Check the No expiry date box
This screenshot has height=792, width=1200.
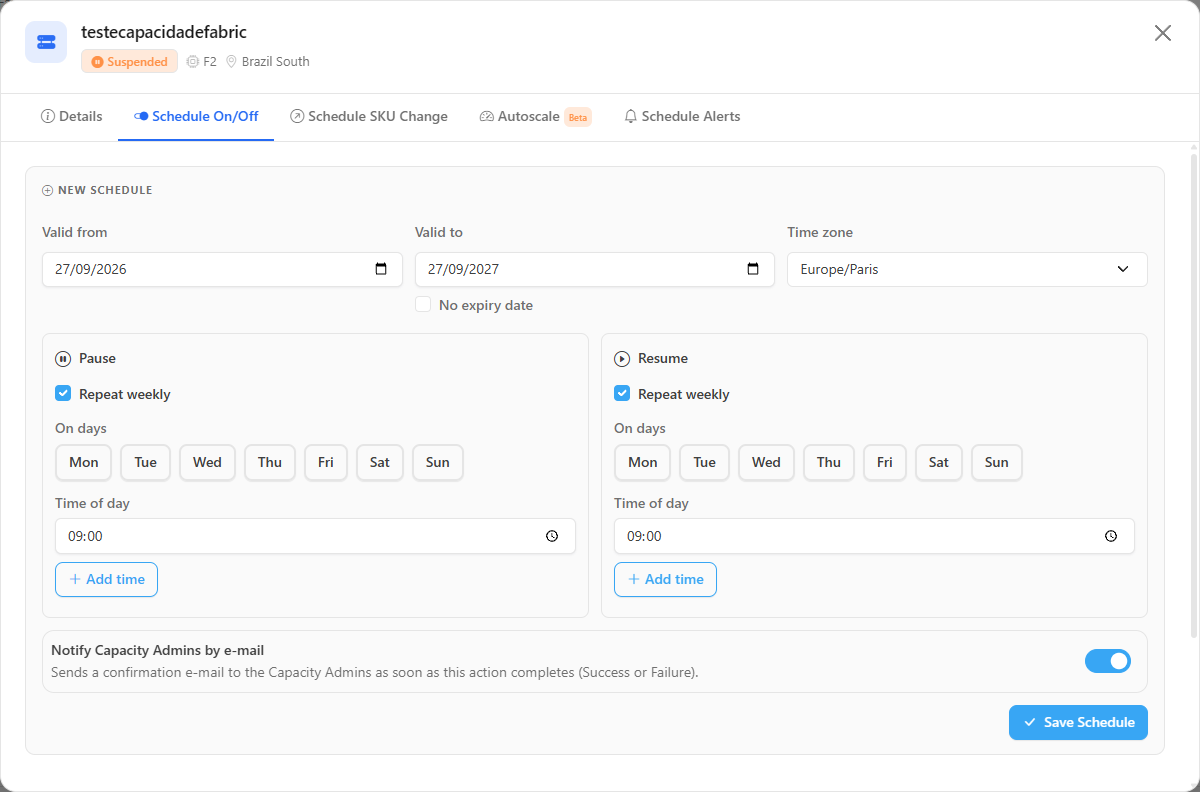pyautogui.click(x=423, y=305)
